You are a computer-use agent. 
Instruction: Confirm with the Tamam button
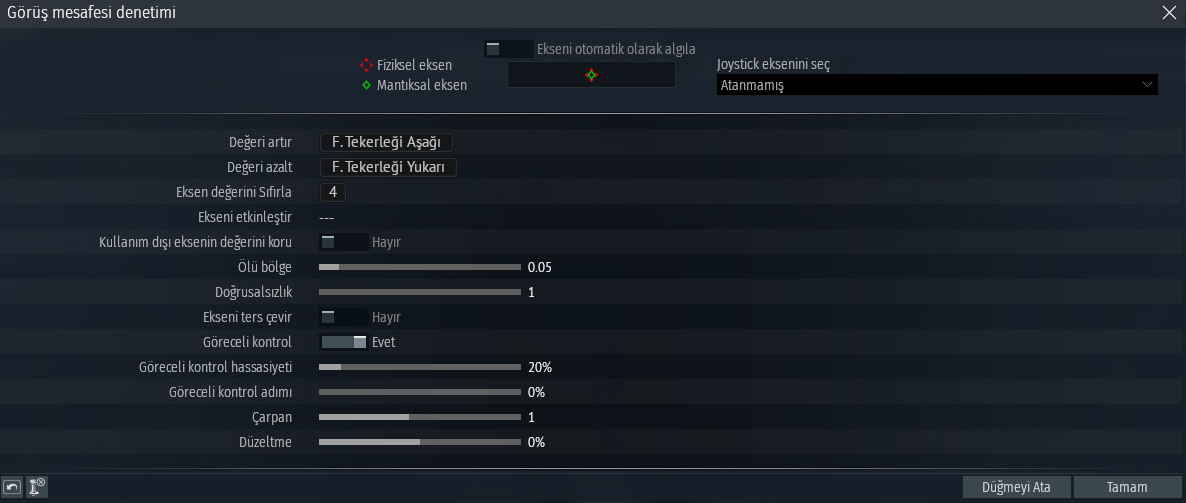tap(1126, 487)
